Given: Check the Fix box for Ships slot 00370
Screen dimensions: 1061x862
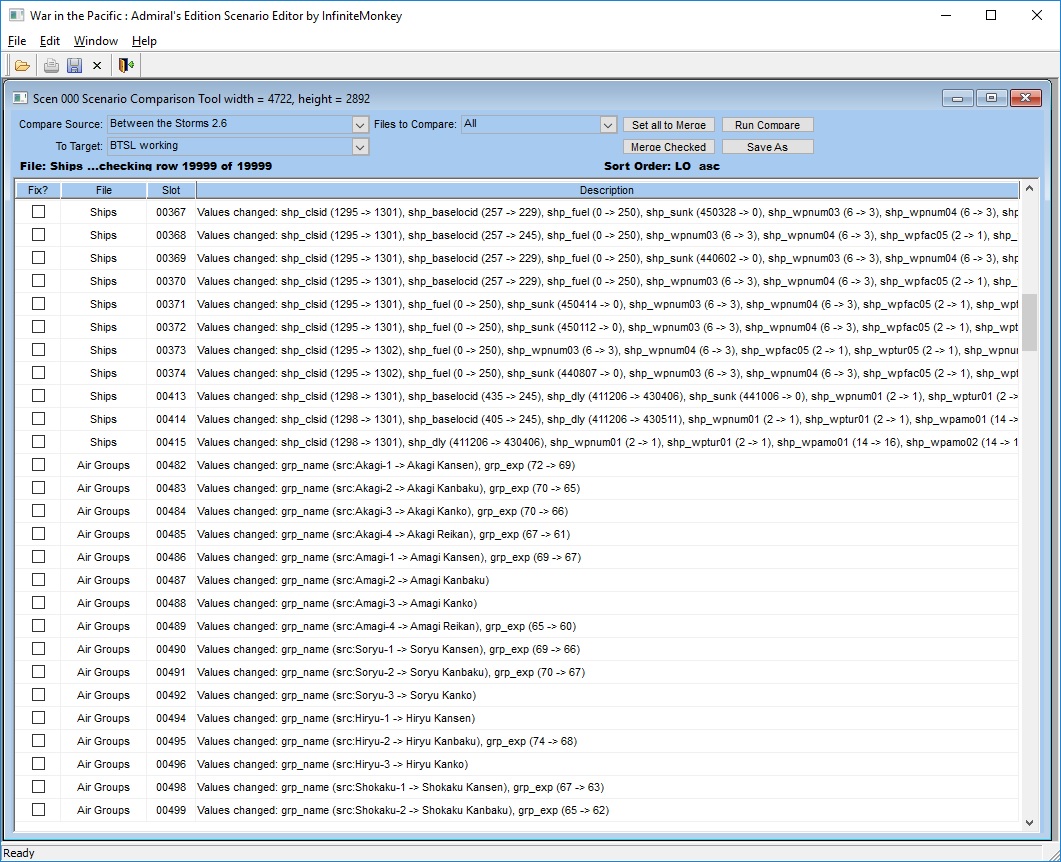Looking at the screenshot, I should 39,281.
